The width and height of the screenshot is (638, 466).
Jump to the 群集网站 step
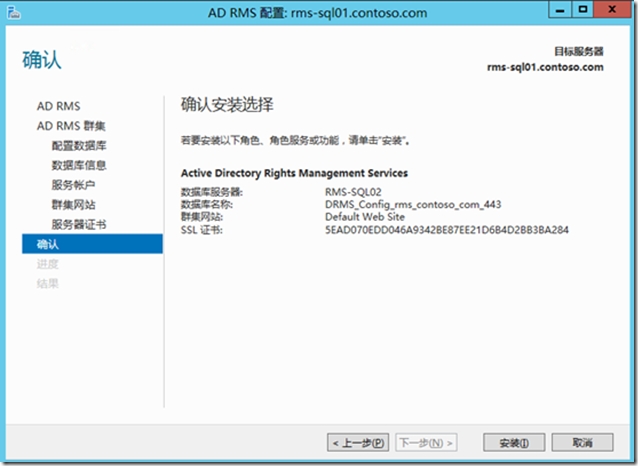[73, 204]
